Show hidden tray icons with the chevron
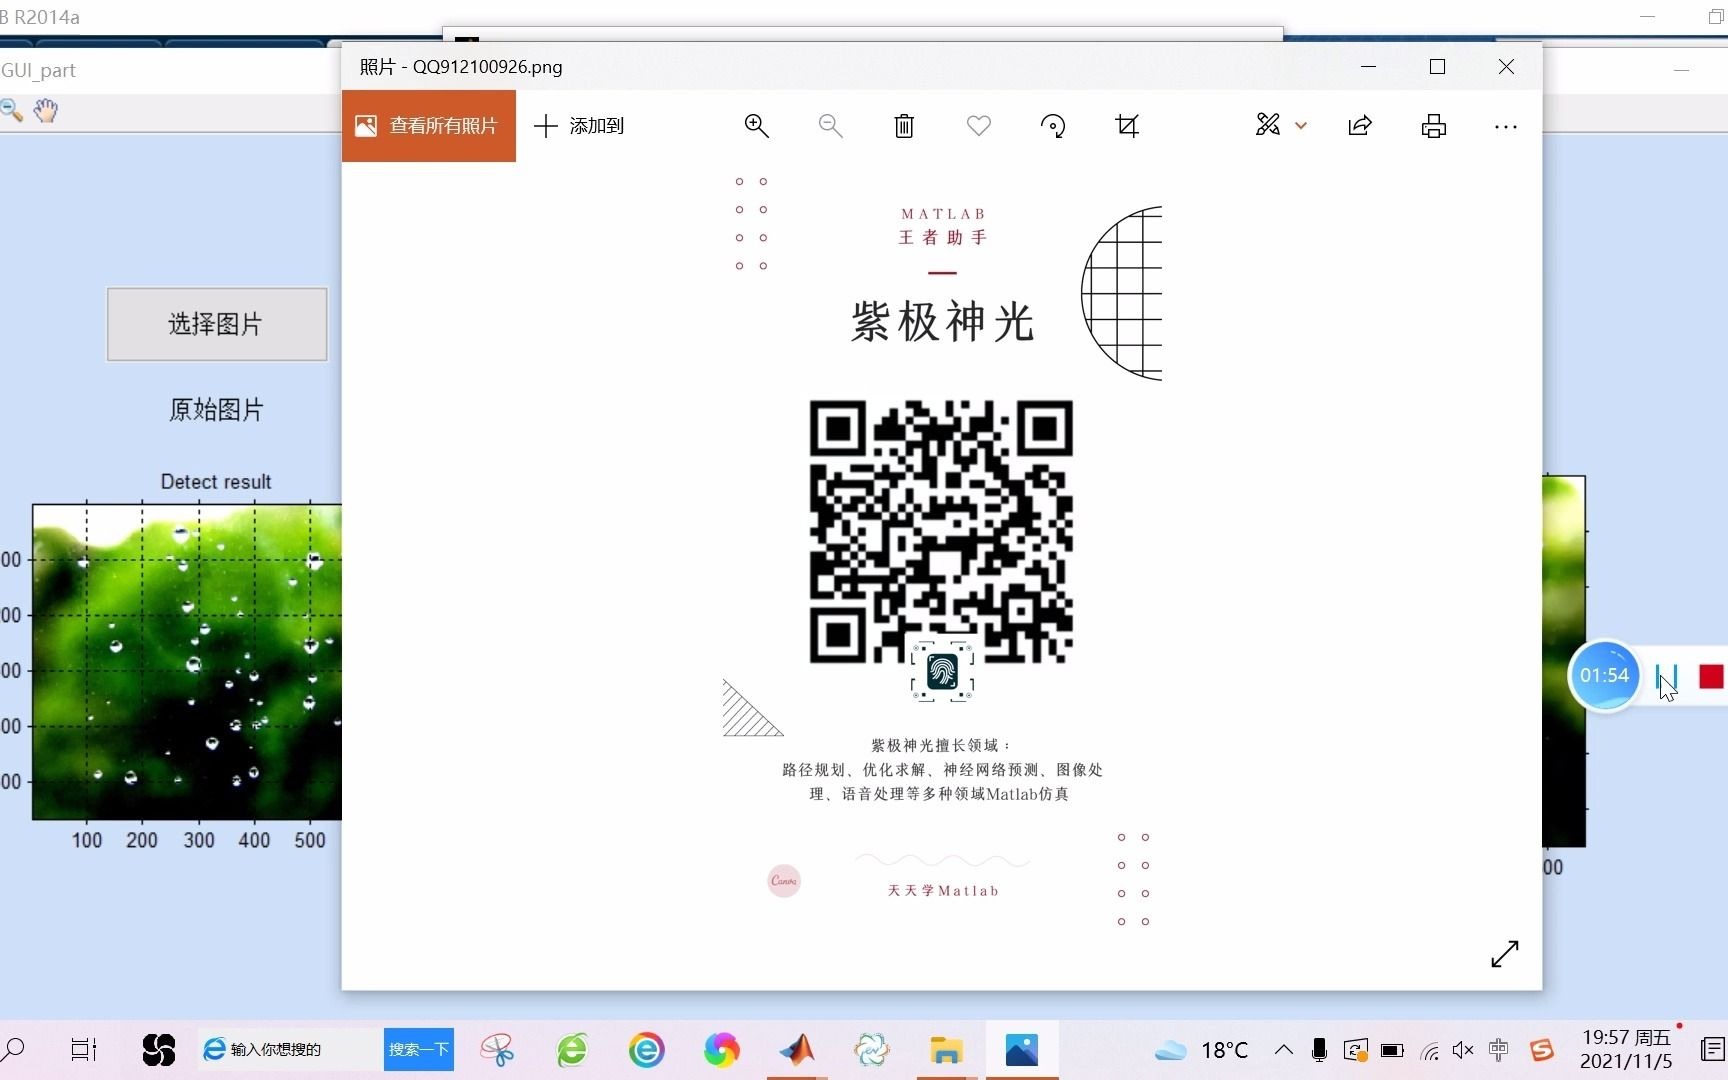Screen dimensions: 1728x1080 [1284, 1050]
